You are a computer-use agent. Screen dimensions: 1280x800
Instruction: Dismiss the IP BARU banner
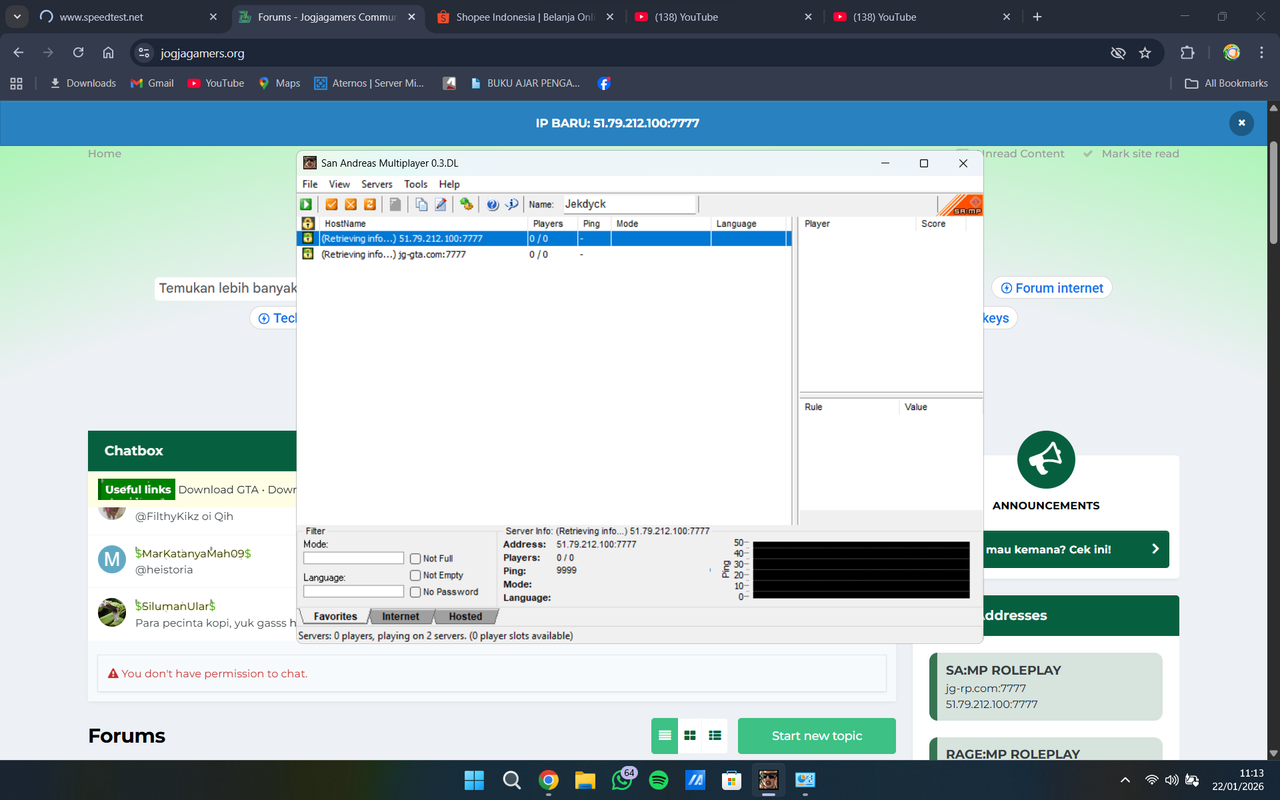(x=1241, y=123)
